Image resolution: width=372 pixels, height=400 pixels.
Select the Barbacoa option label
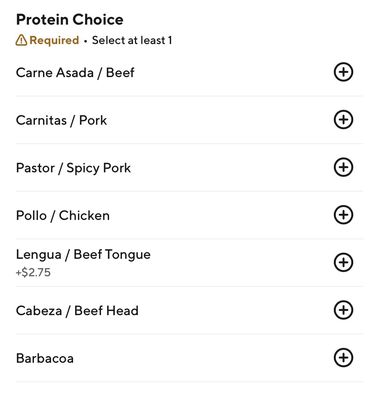[x=45, y=359]
